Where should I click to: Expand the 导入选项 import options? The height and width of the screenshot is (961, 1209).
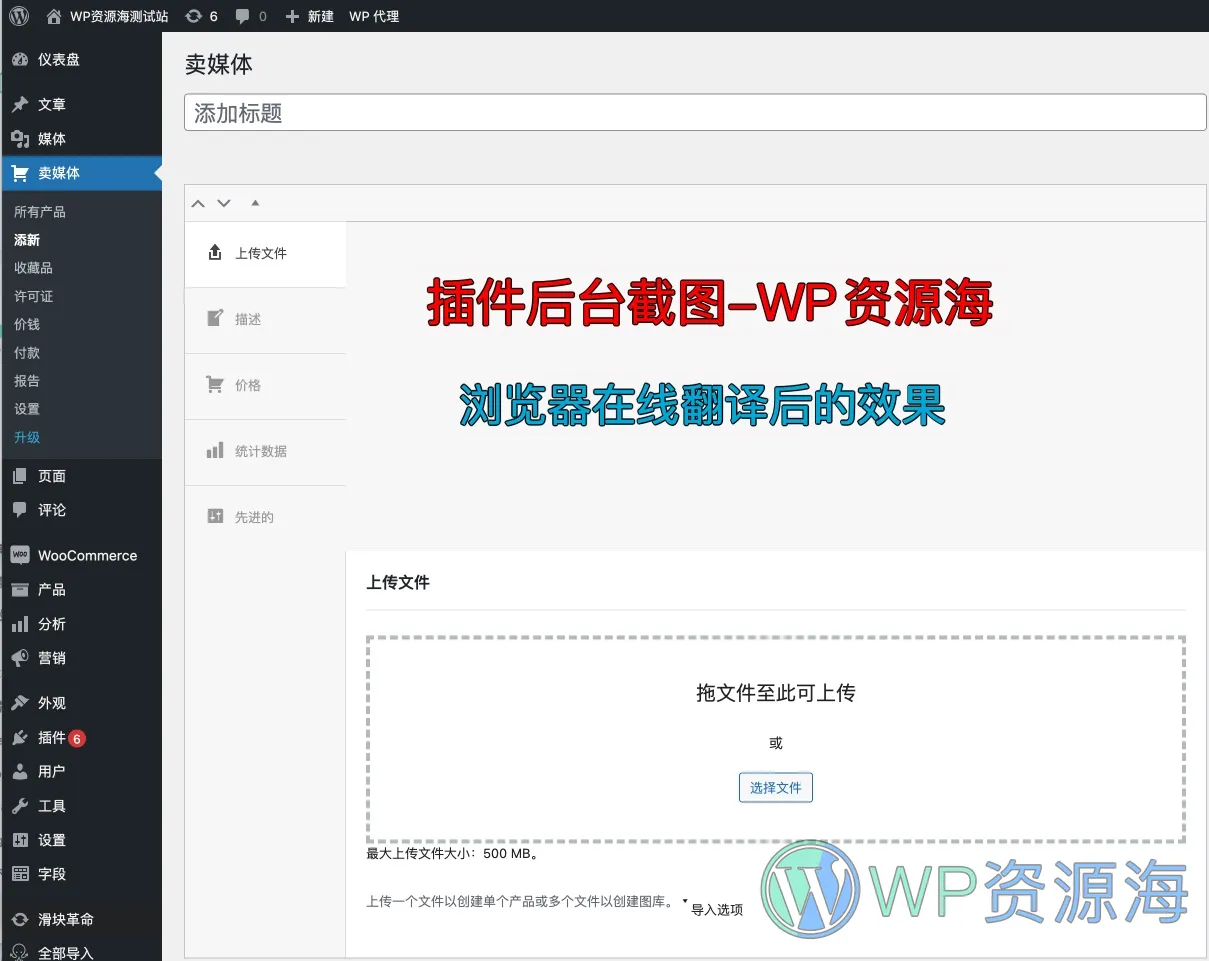716,909
